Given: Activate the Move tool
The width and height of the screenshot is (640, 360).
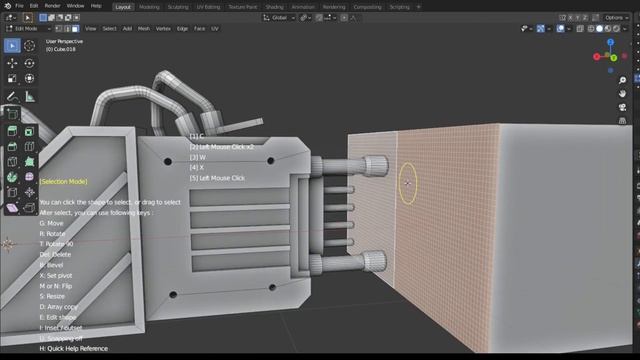Looking at the screenshot, I should [x=12, y=63].
